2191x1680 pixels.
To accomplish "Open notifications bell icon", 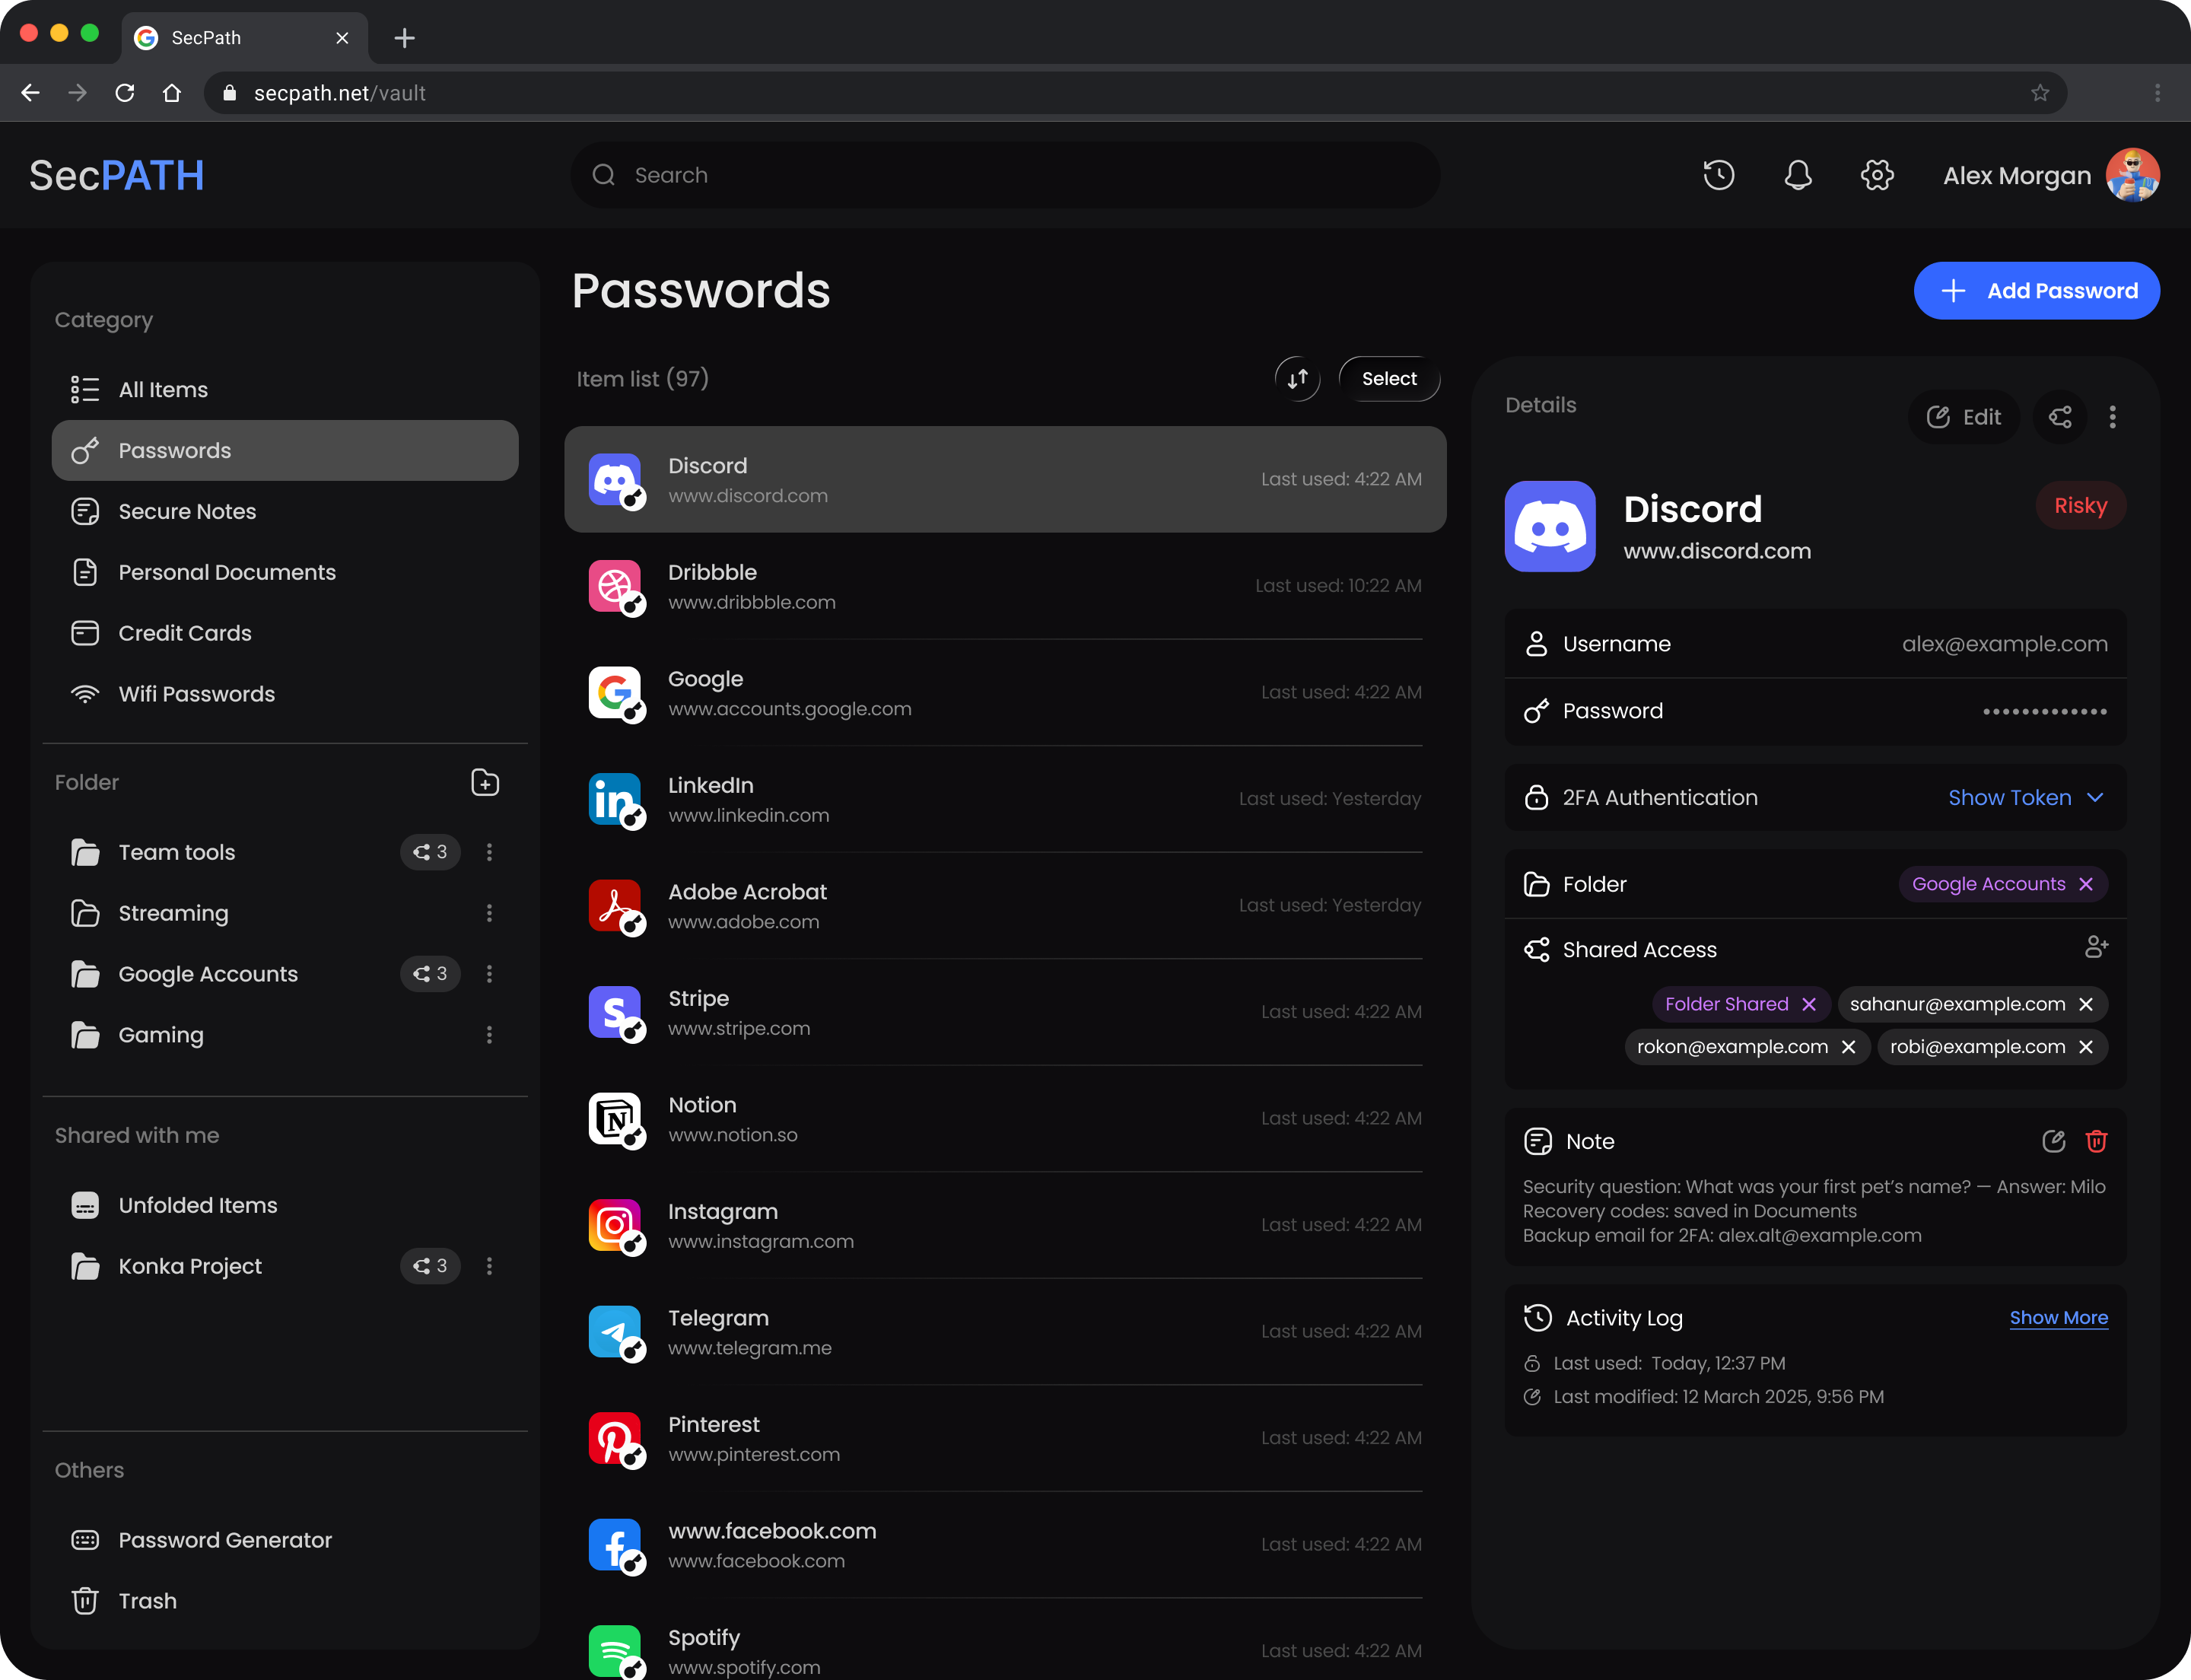I will (1797, 175).
